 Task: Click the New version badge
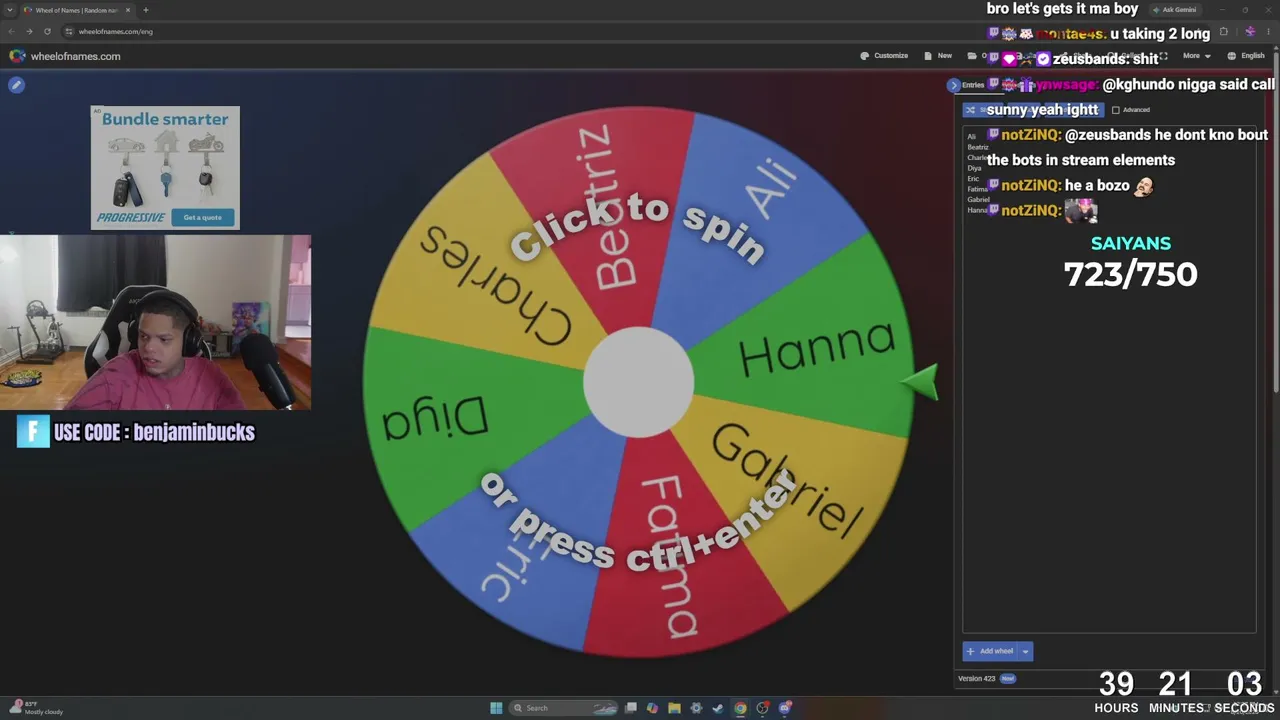coord(1007,679)
